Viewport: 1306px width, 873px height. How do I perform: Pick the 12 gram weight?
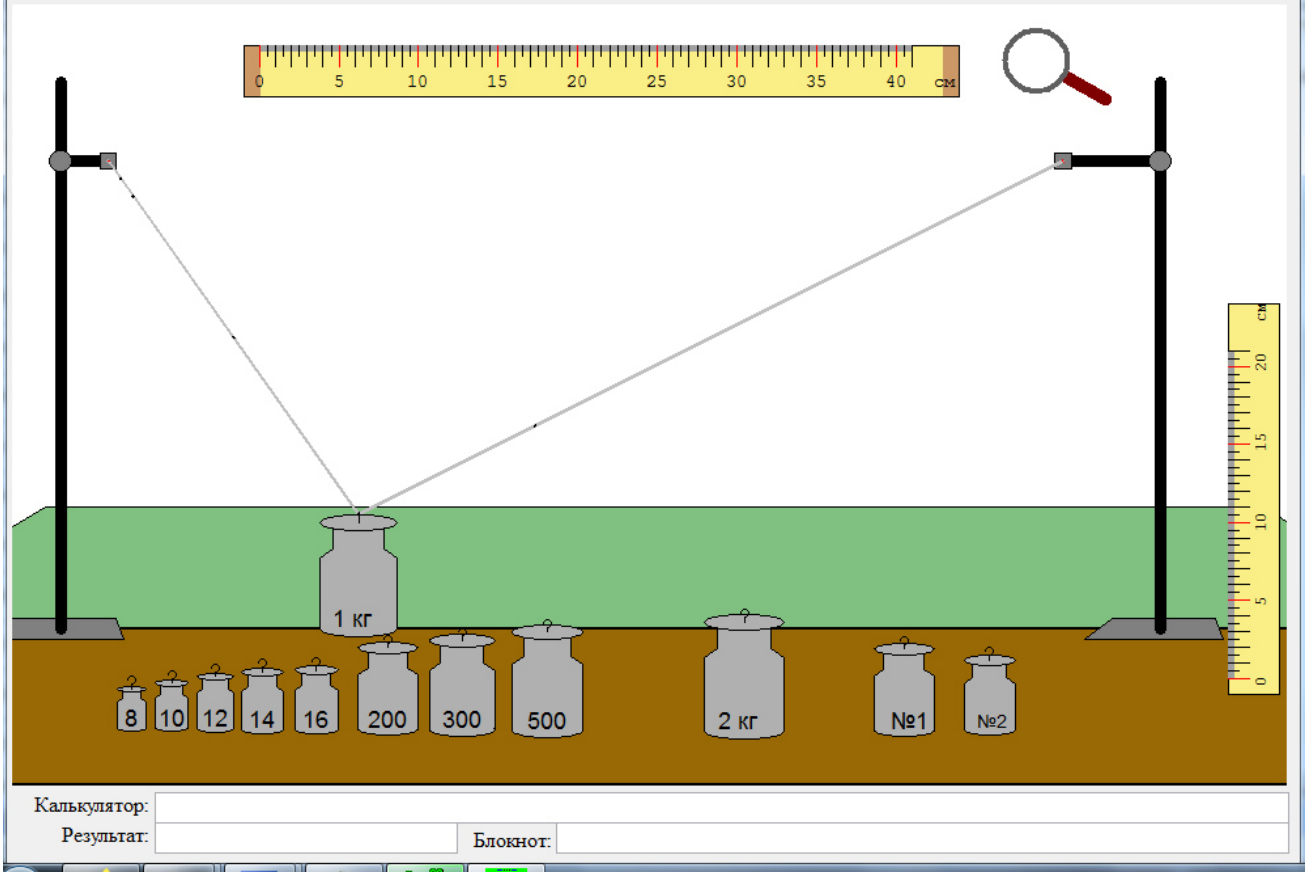[x=215, y=700]
